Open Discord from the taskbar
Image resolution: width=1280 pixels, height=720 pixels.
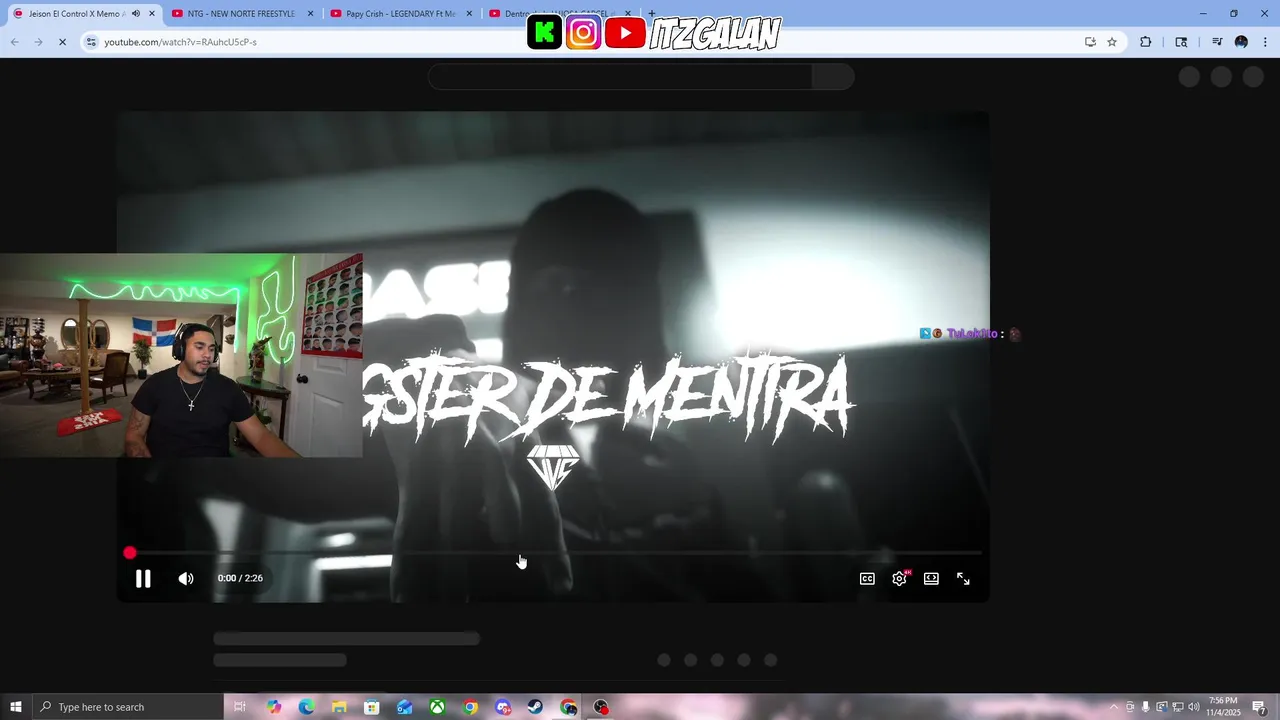click(x=503, y=707)
